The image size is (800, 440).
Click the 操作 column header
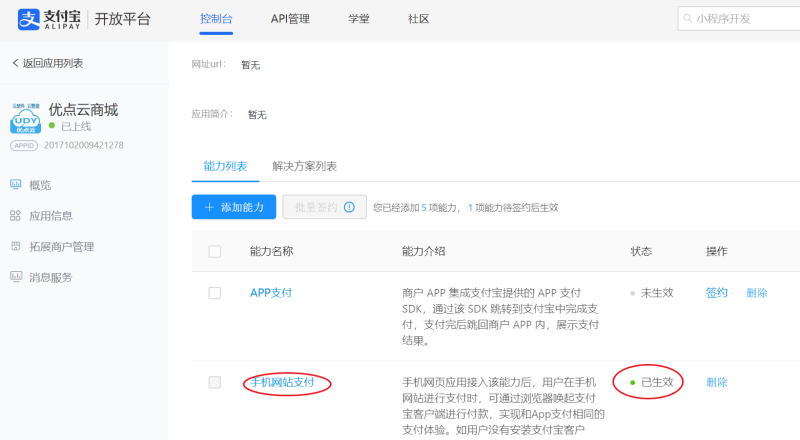[x=716, y=251]
